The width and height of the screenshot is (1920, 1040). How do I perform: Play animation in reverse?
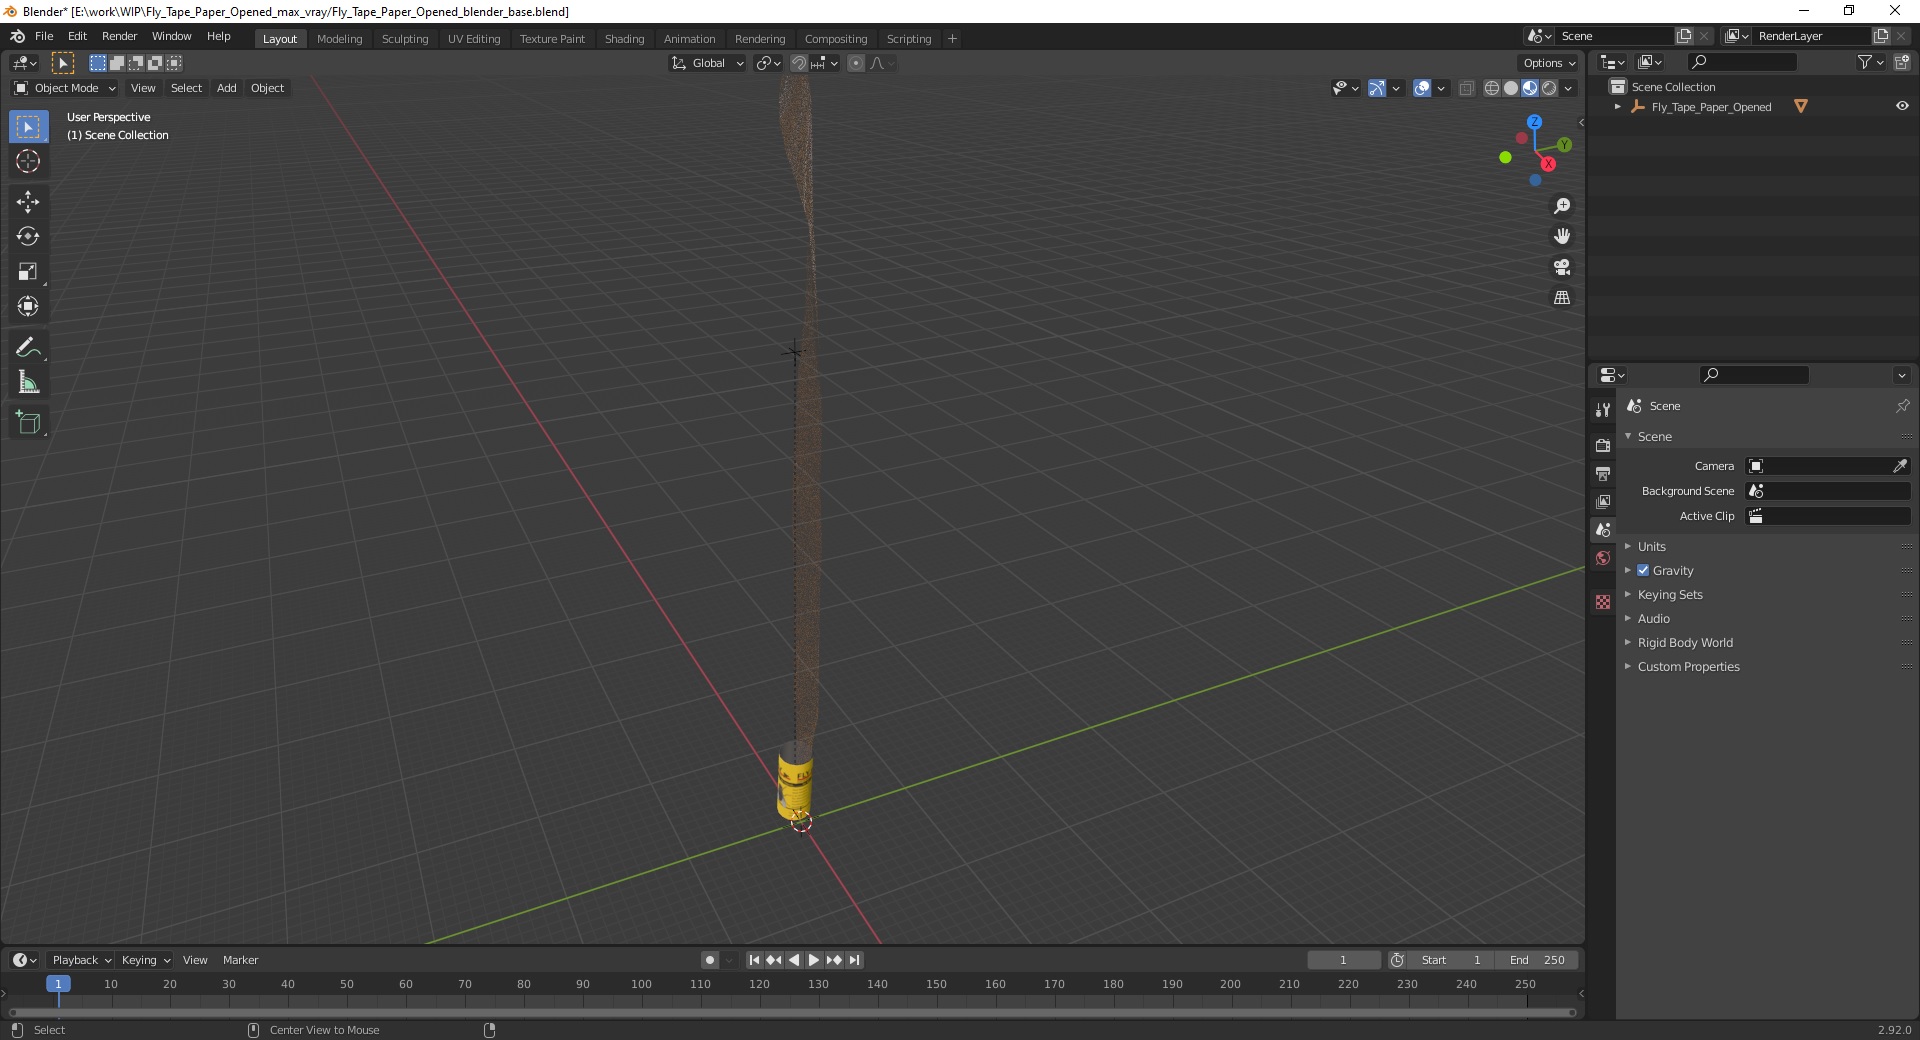click(x=794, y=960)
